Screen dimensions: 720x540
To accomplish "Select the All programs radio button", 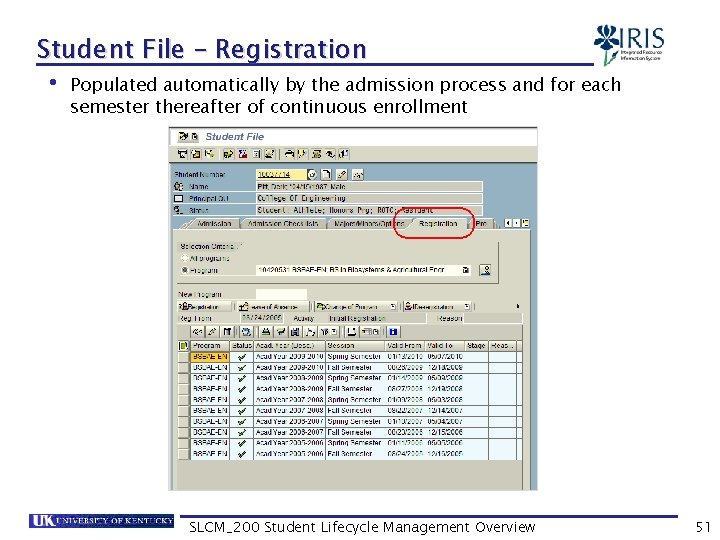I will coord(185,258).
